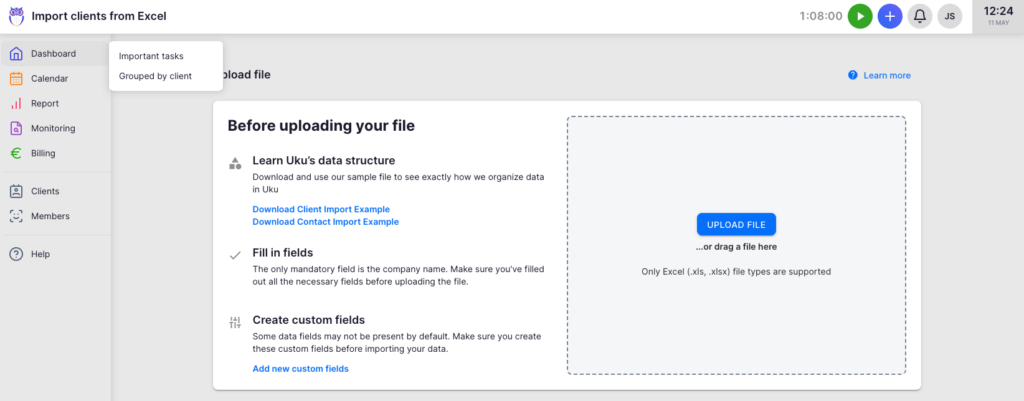Select Important tasks from the submenu

click(x=151, y=56)
